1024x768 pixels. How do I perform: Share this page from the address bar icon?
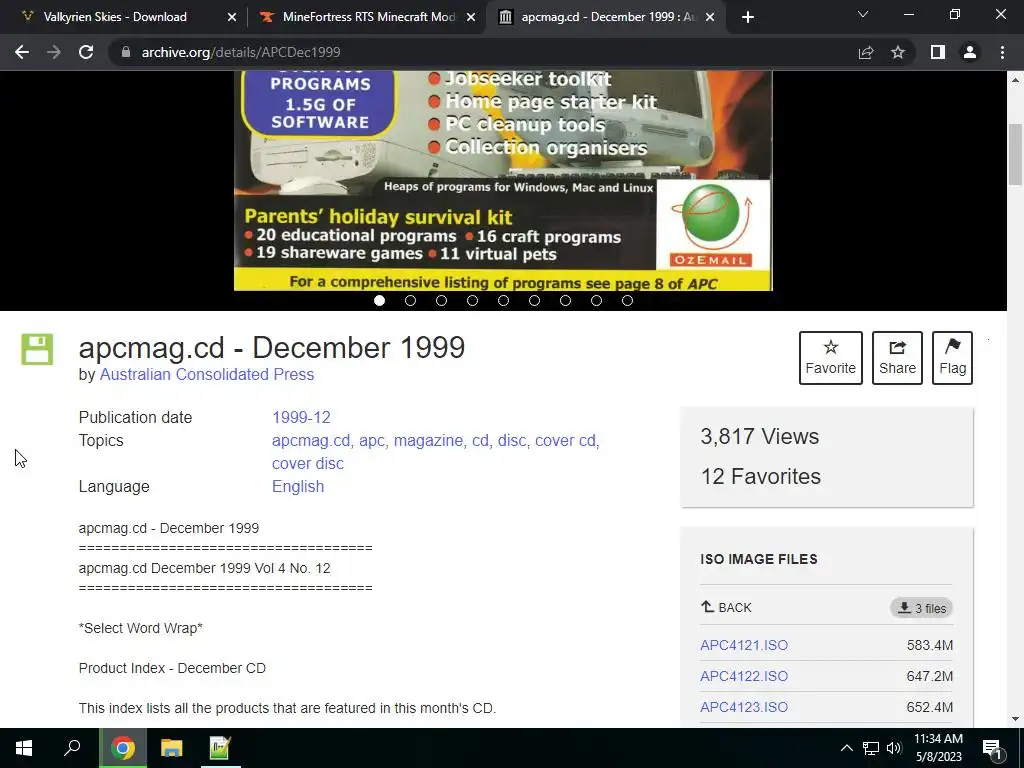pos(866,52)
